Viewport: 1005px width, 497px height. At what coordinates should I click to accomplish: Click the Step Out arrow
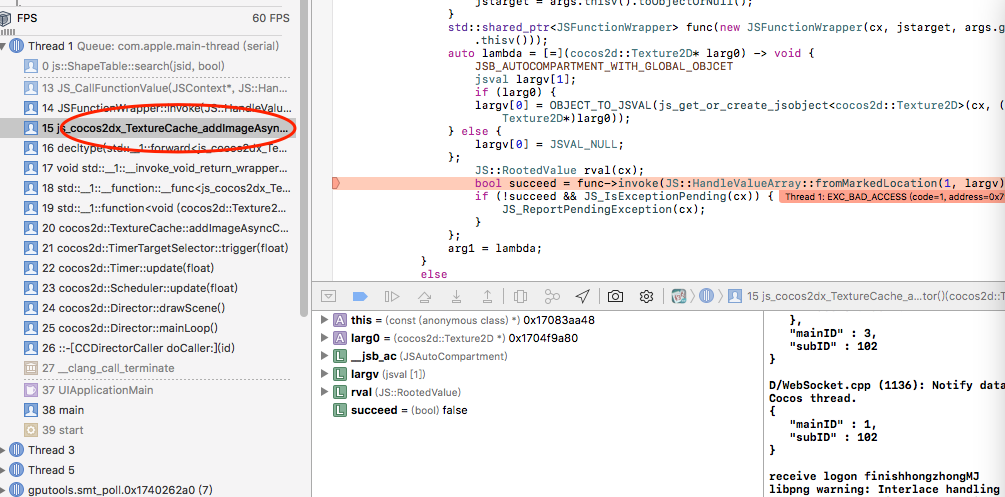(487, 296)
